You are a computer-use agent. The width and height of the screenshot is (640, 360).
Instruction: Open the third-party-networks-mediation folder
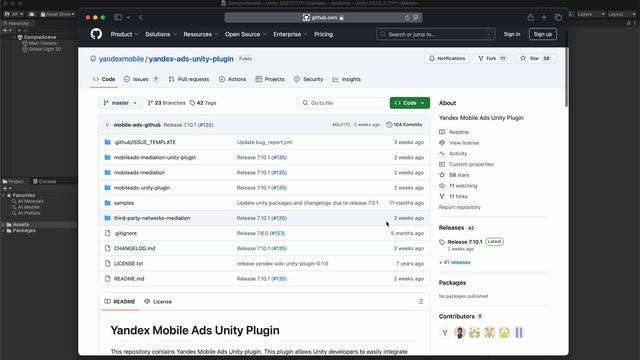[x=152, y=218]
